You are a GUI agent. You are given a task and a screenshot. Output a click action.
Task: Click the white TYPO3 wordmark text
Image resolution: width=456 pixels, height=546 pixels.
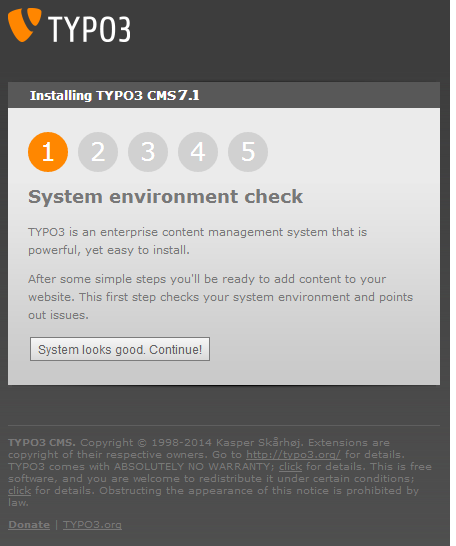89,30
